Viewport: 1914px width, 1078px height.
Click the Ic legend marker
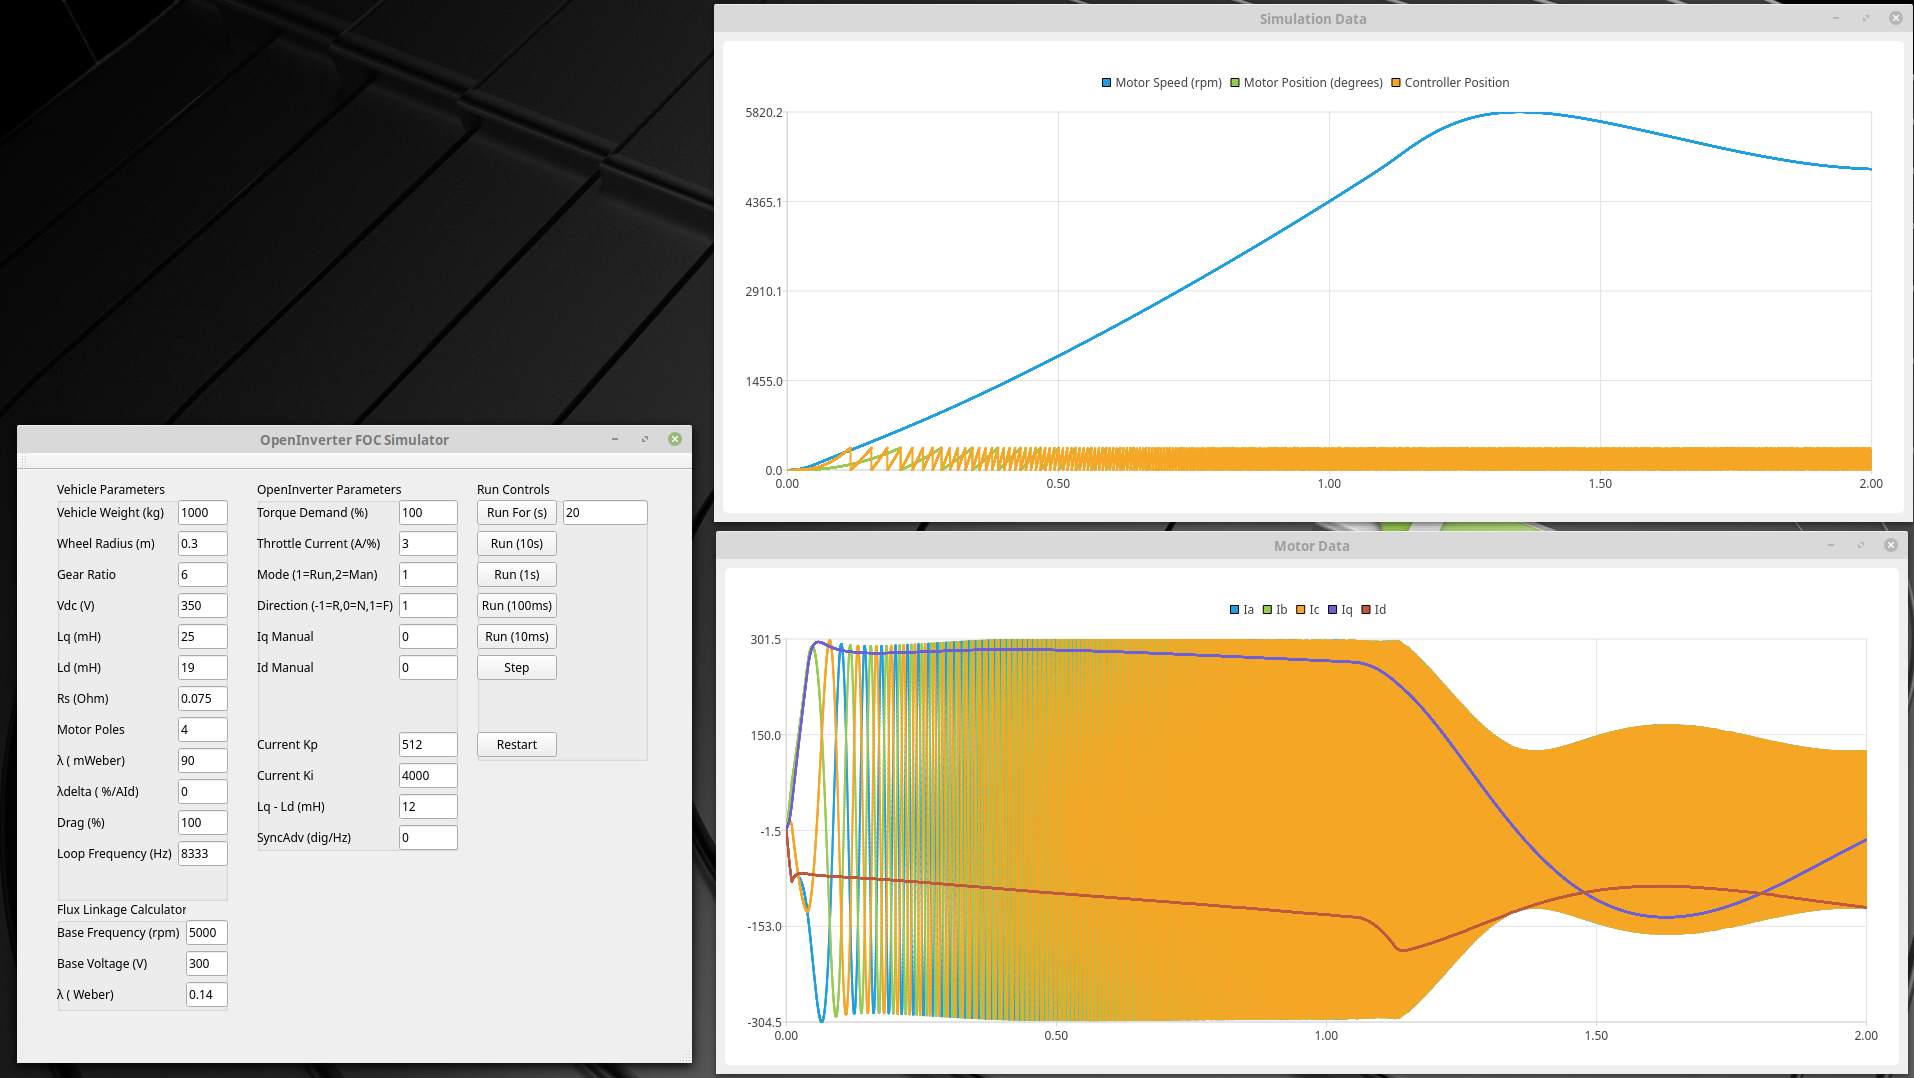[x=1300, y=610]
